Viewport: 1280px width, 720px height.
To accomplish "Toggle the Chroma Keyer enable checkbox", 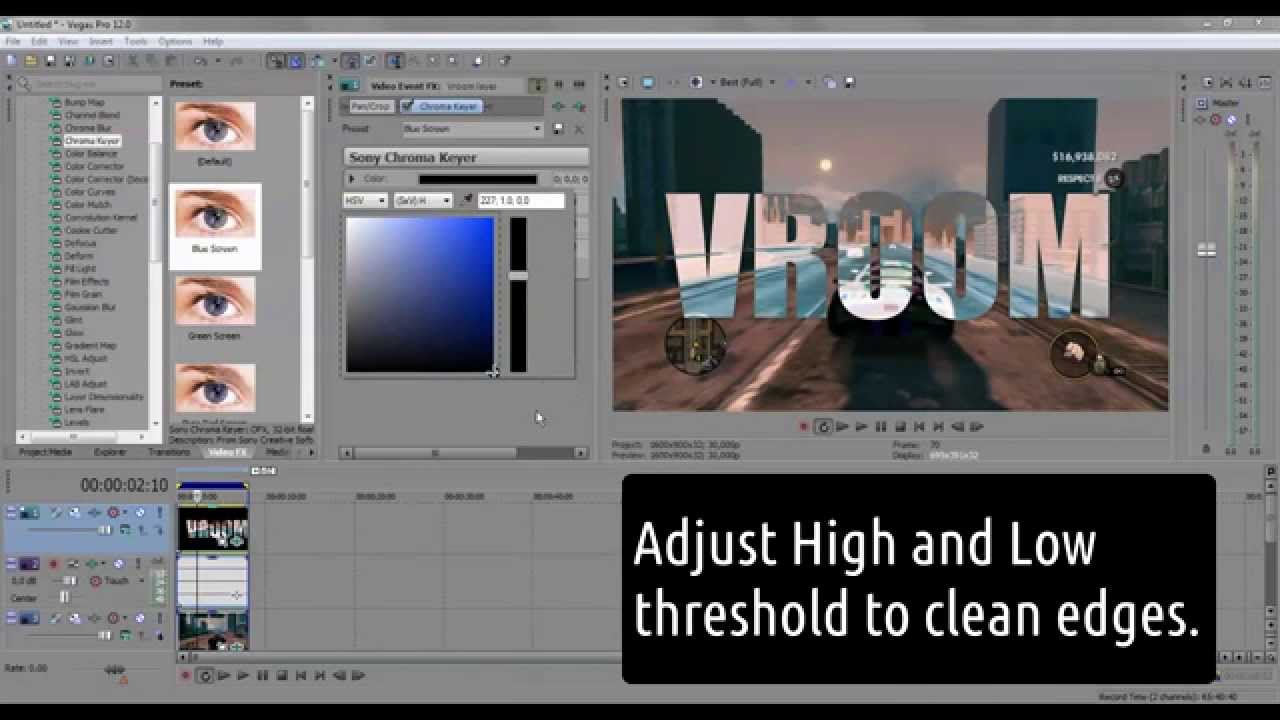I will coord(408,106).
